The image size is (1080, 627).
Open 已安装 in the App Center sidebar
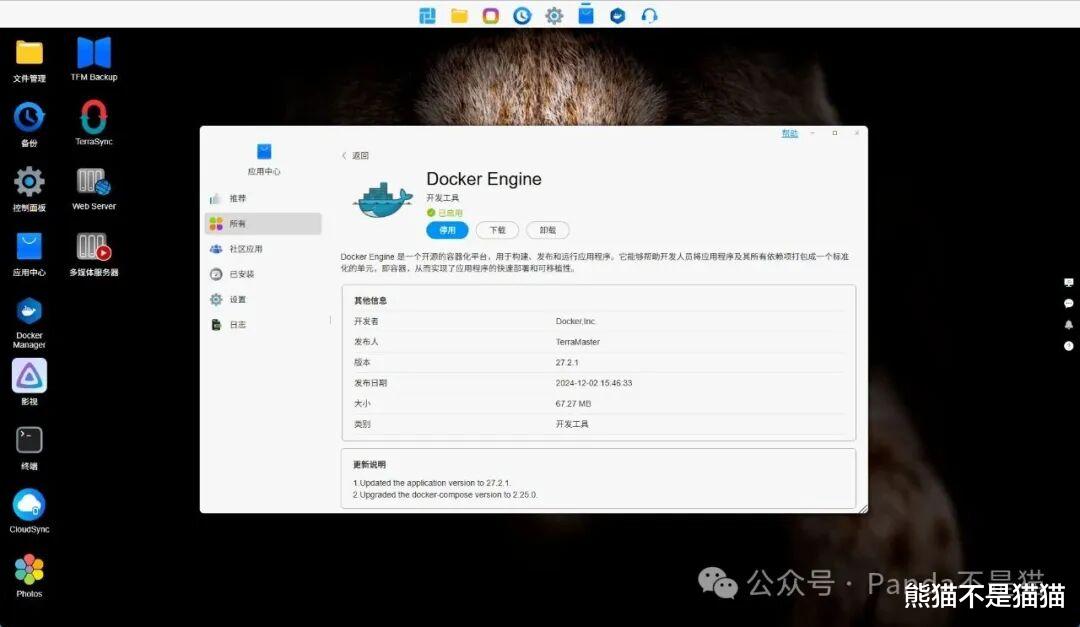[x=263, y=274]
